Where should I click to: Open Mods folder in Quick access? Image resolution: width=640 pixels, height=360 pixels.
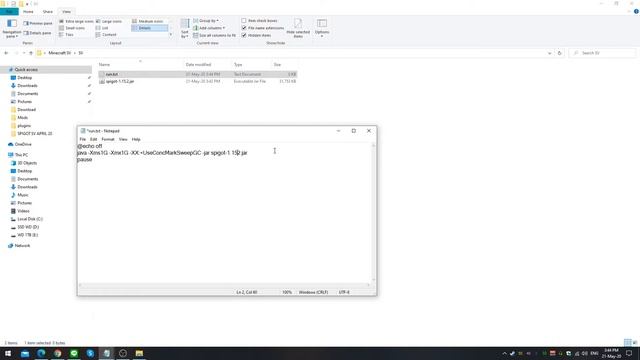point(22,118)
